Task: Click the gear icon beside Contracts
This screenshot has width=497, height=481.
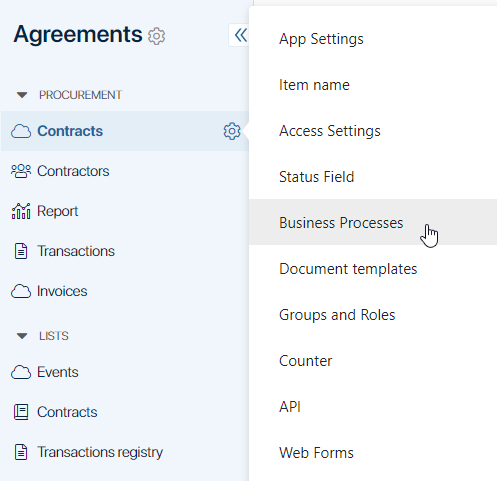Action: coord(232,131)
